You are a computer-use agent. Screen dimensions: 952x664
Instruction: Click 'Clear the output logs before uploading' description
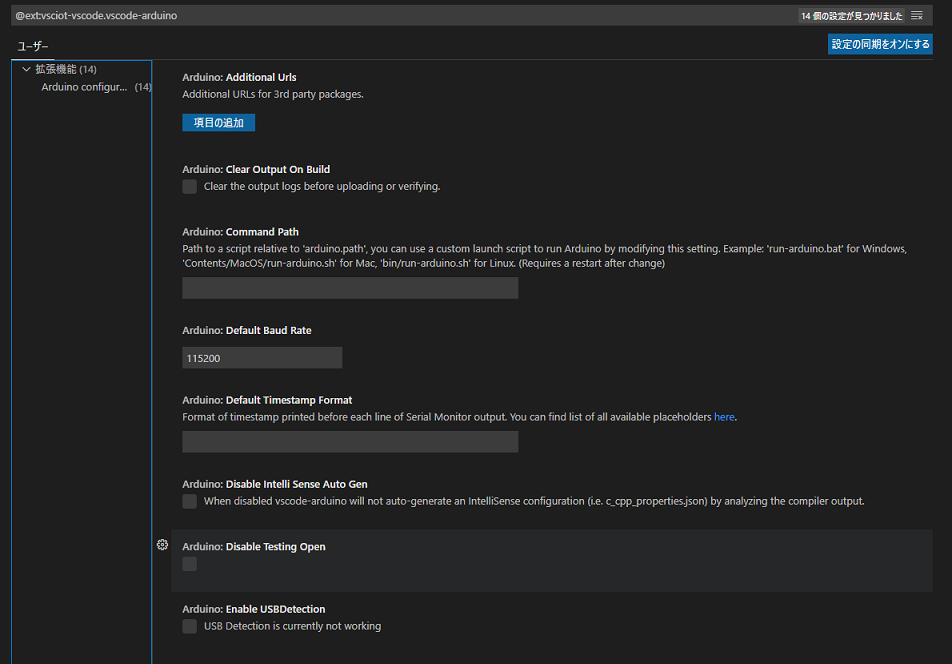322,186
